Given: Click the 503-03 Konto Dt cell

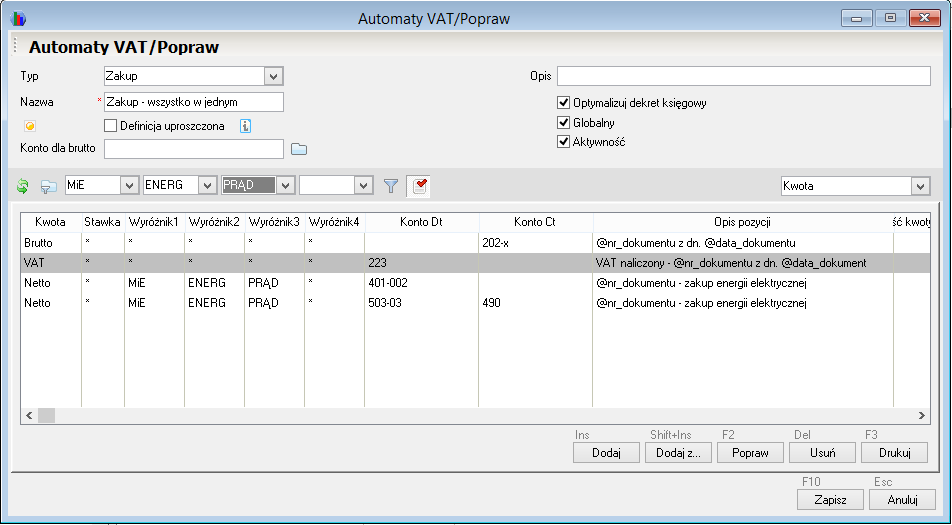Looking at the screenshot, I should point(421,302).
